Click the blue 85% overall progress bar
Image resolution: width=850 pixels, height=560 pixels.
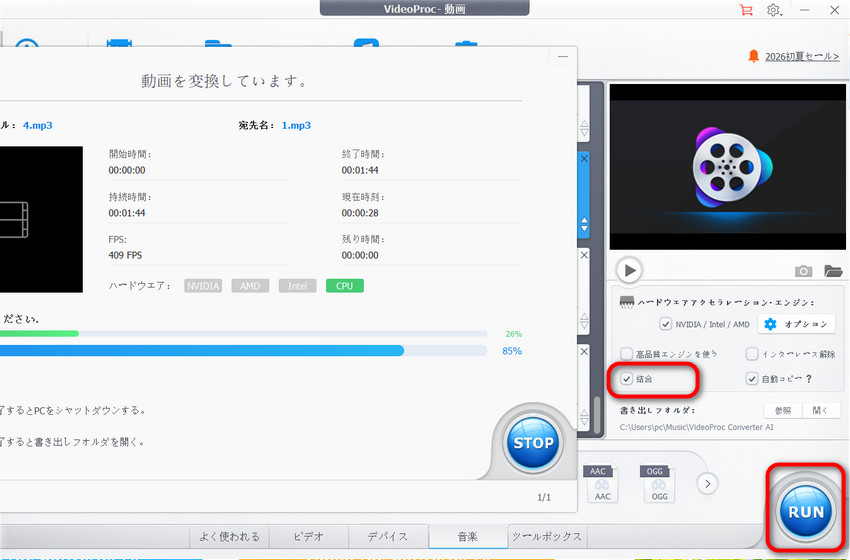[243, 351]
